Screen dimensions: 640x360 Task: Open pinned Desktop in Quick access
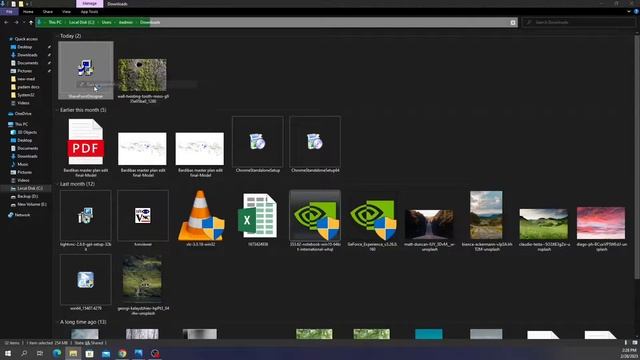24,47
